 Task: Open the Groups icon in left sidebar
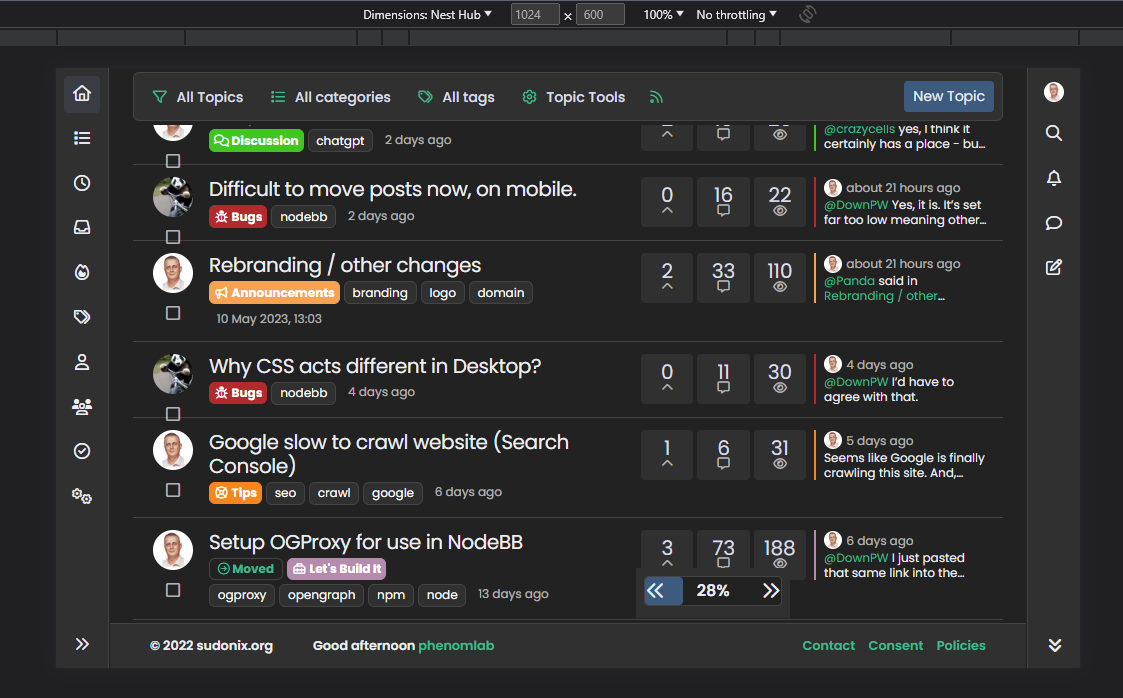(x=82, y=406)
